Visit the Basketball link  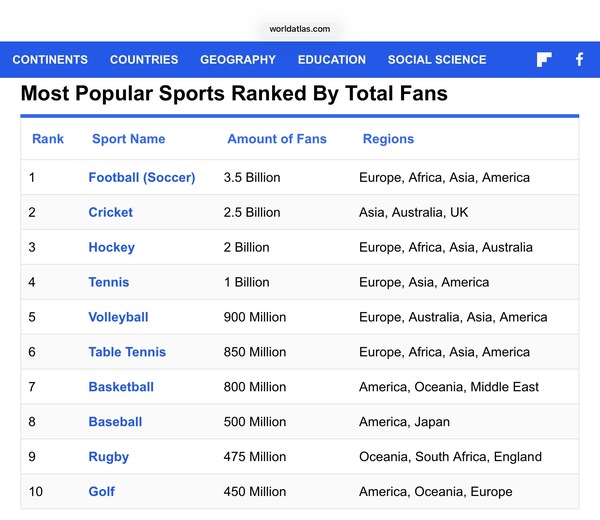(x=121, y=387)
